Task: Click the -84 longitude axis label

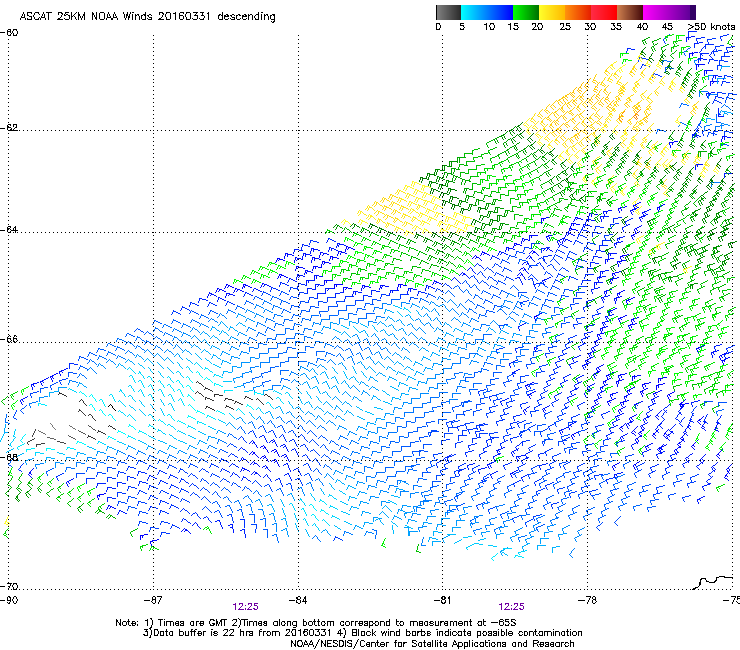Action: click(298, 600)
